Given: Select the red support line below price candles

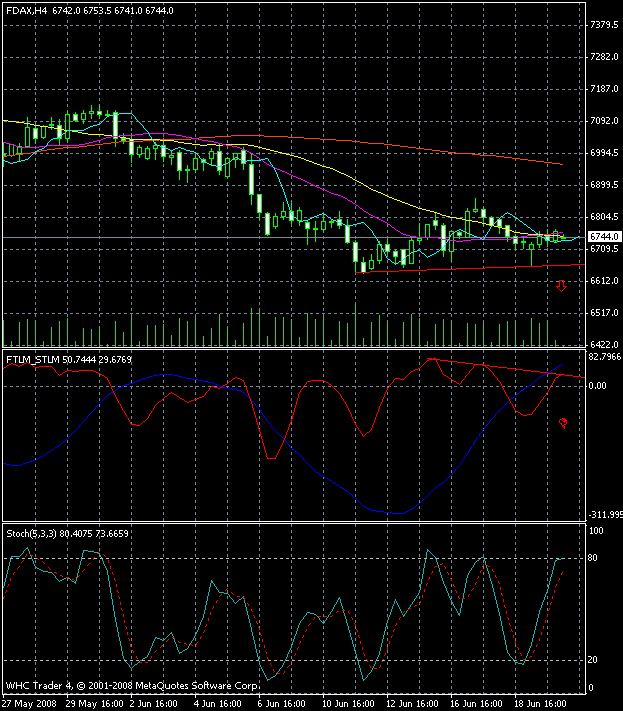Looking at the screenshot, I should click(470, 269).
